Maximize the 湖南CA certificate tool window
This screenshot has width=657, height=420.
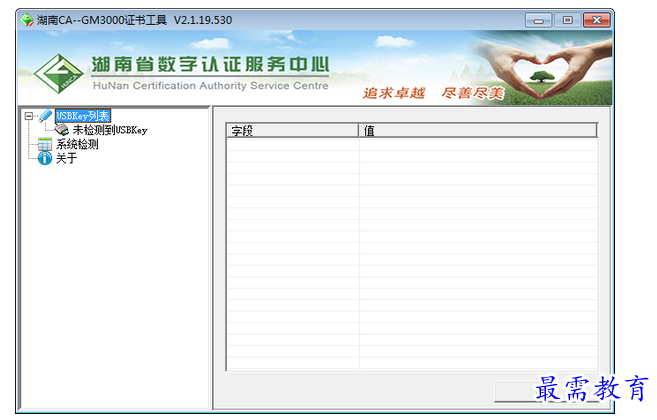(x=567, y=20)
